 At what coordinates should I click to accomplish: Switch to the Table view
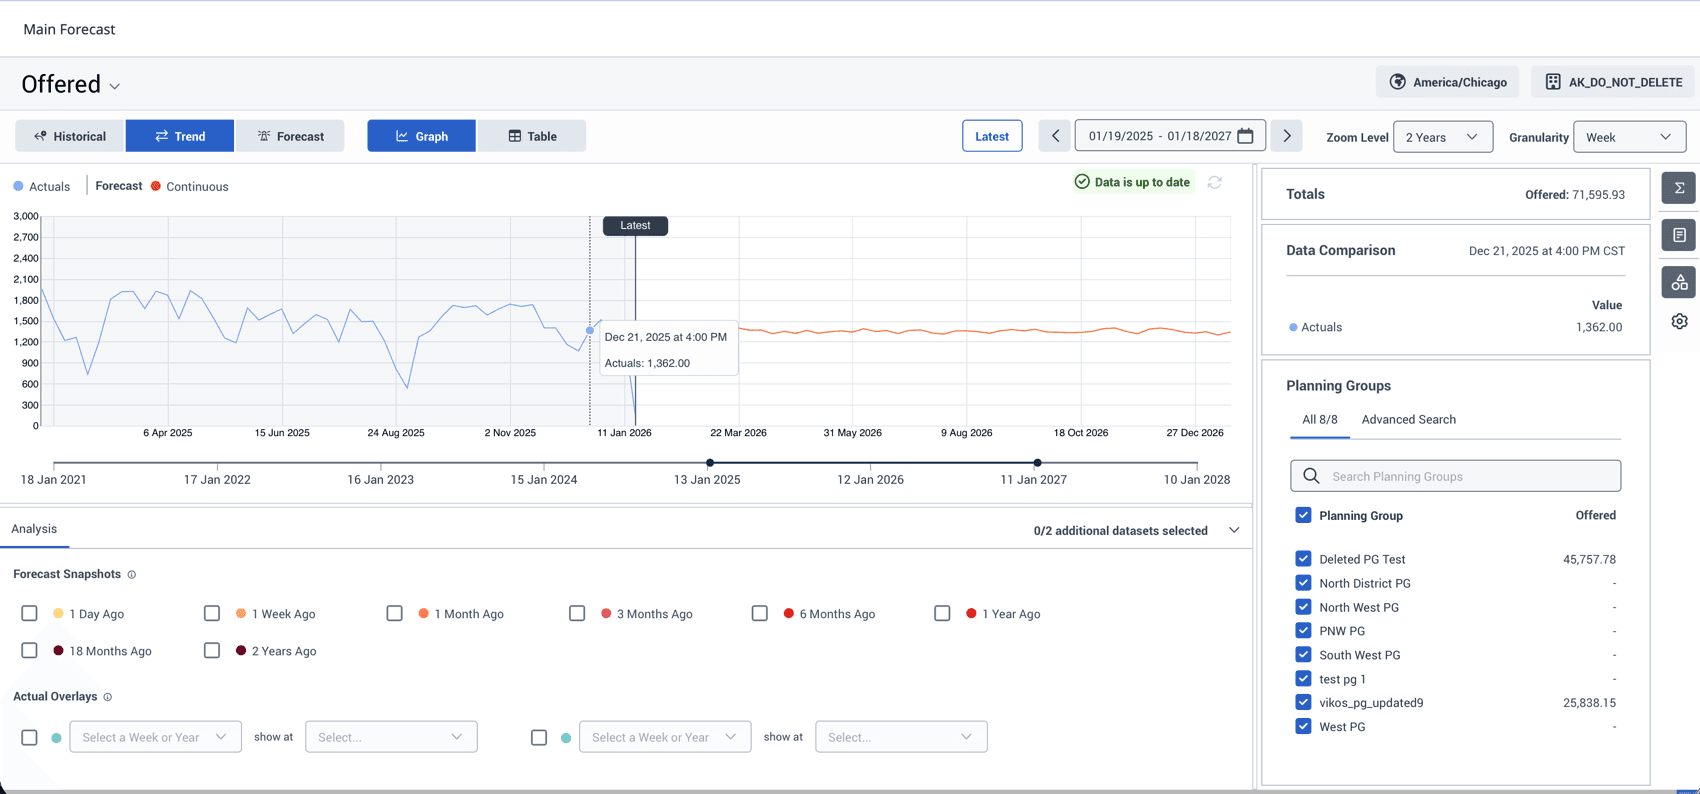(x=532, y=136)
